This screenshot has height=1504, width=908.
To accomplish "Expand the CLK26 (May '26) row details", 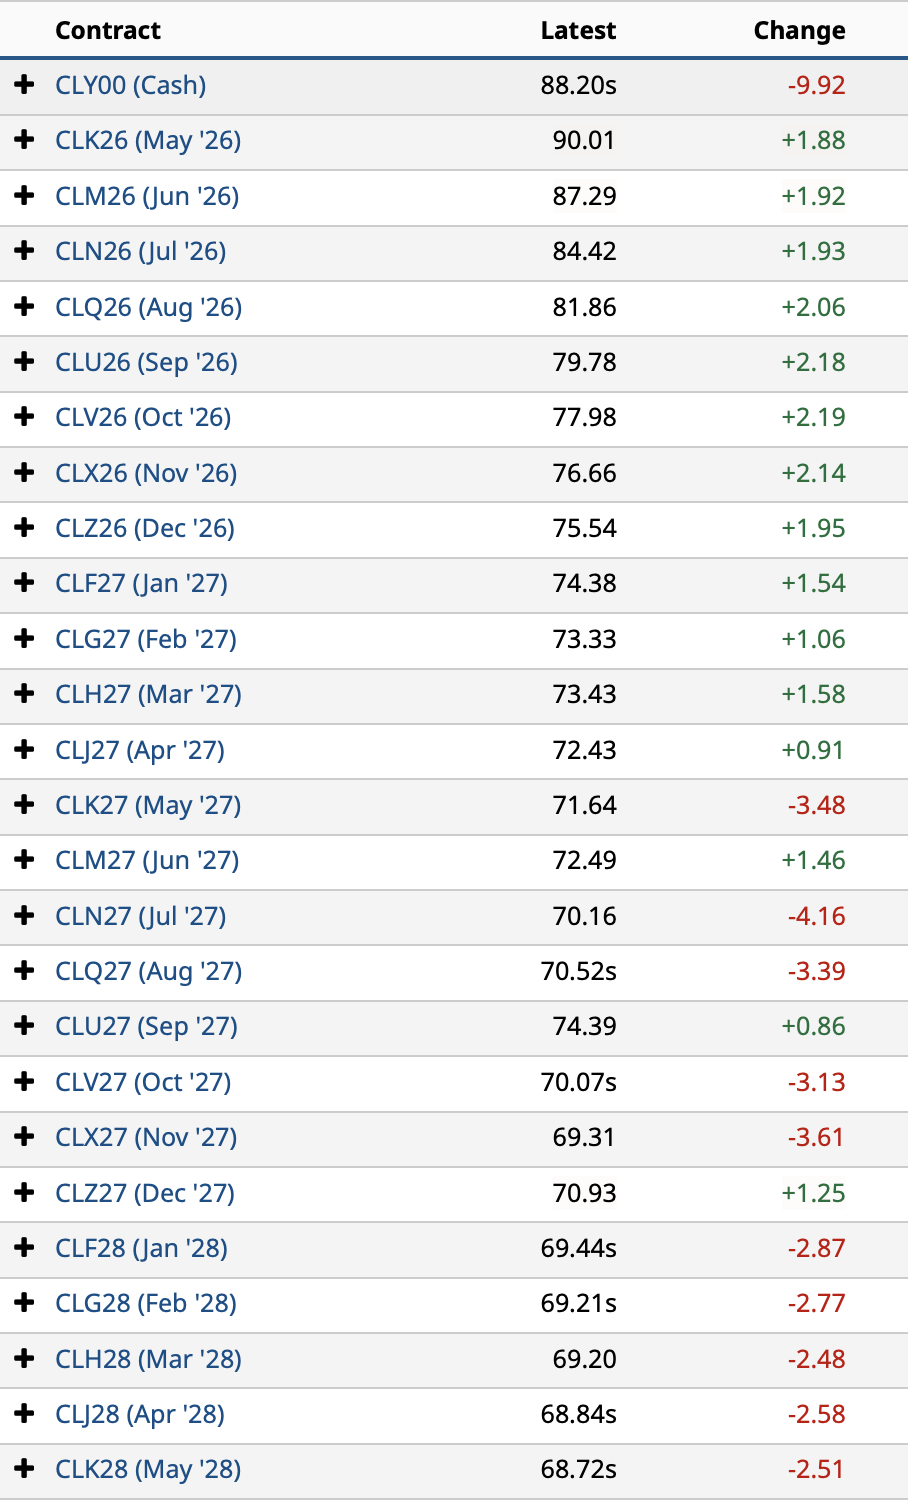I will tap(25, 140).
